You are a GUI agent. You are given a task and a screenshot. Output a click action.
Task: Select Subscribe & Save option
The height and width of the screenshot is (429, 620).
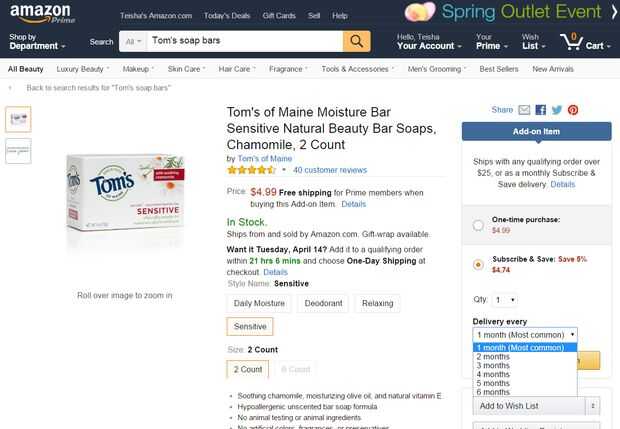478,264
